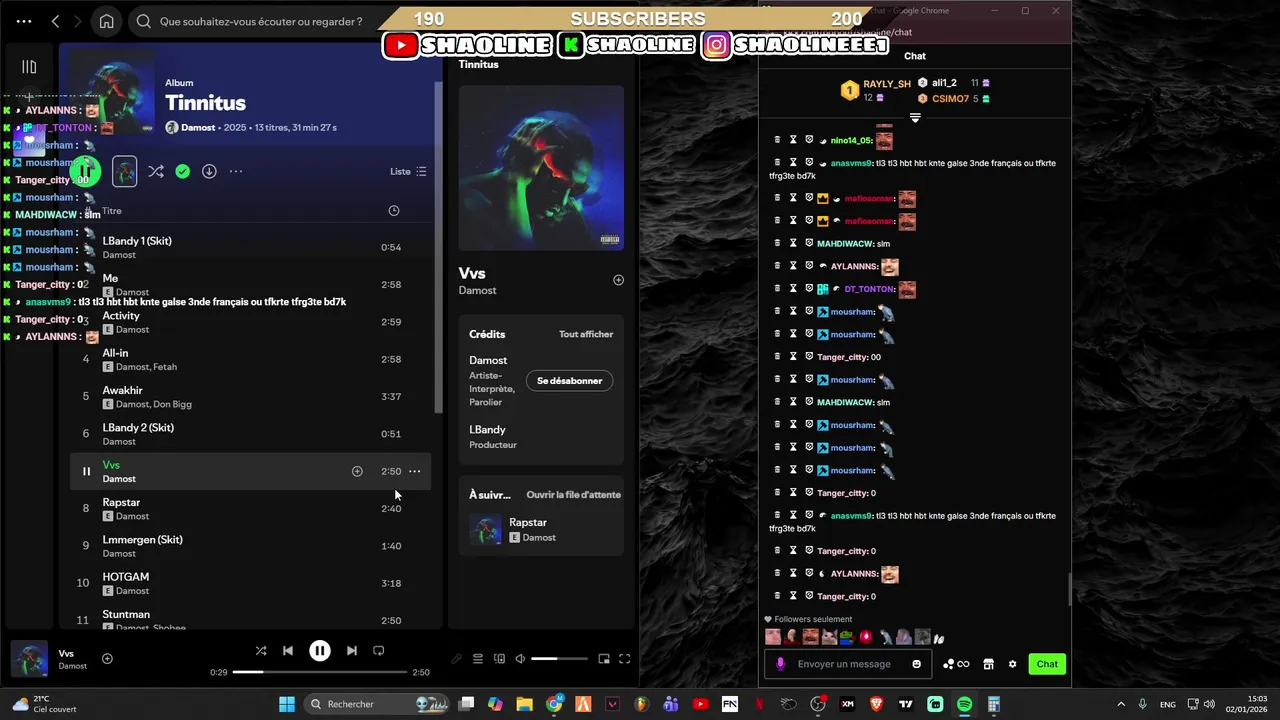
Task: Open more options for Vvs row
Action: [x=414, y=471]
